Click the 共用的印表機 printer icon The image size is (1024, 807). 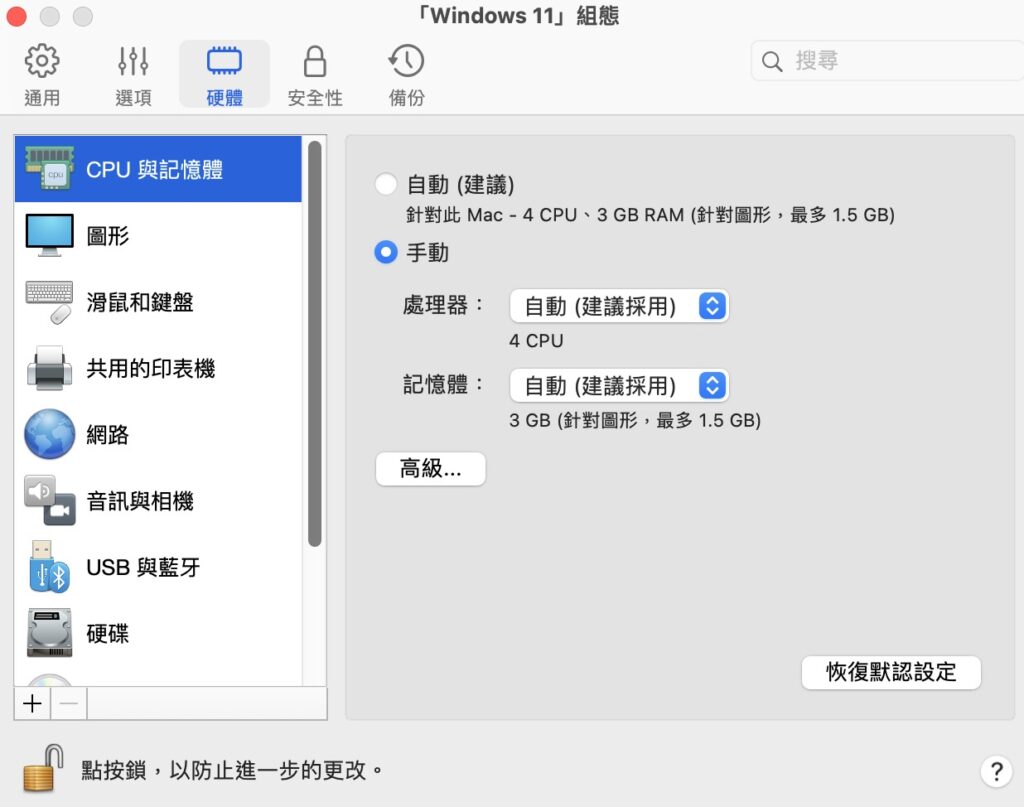click(50, 368)
